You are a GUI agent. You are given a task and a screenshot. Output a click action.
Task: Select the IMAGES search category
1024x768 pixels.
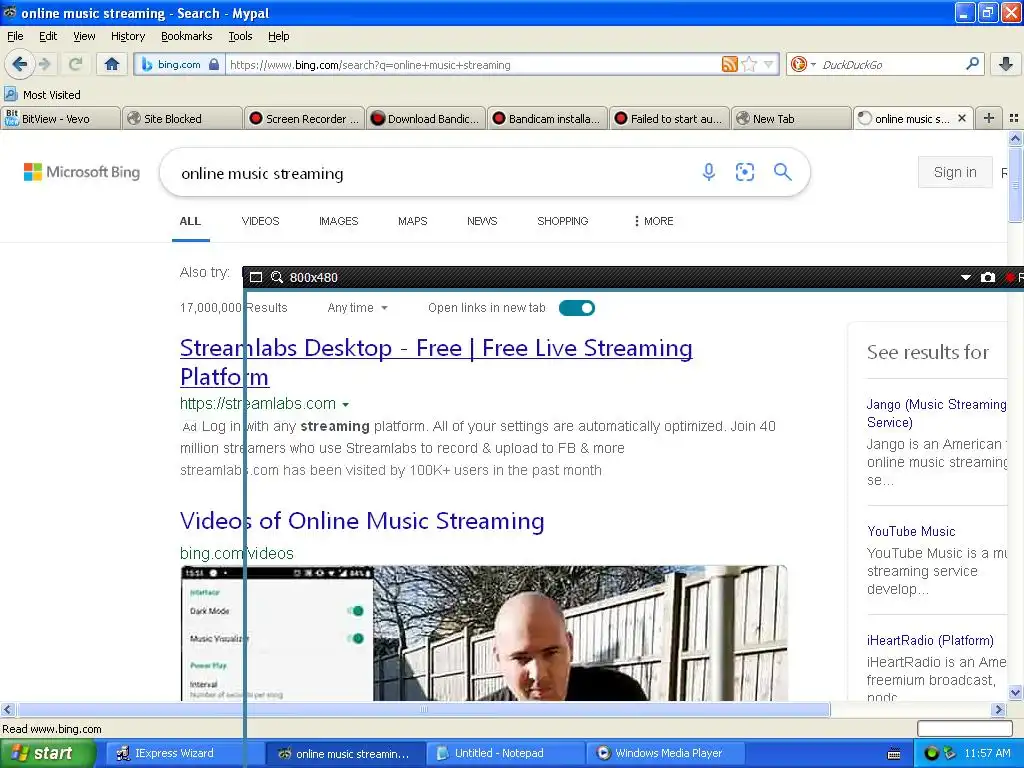coord(338,221)
